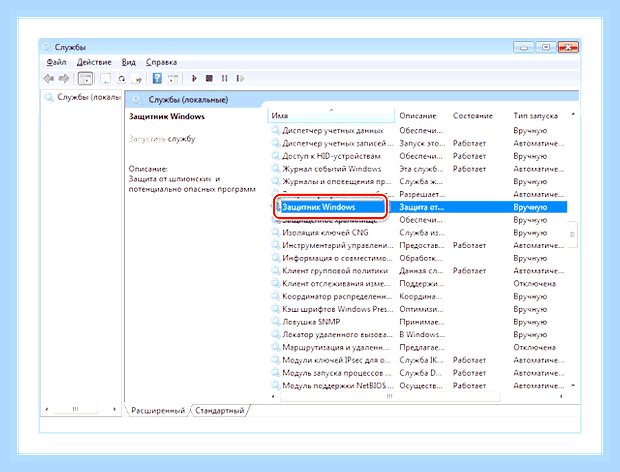Switch to the Стандартный tab
This screenshot has width=620, height=472.
220,411
